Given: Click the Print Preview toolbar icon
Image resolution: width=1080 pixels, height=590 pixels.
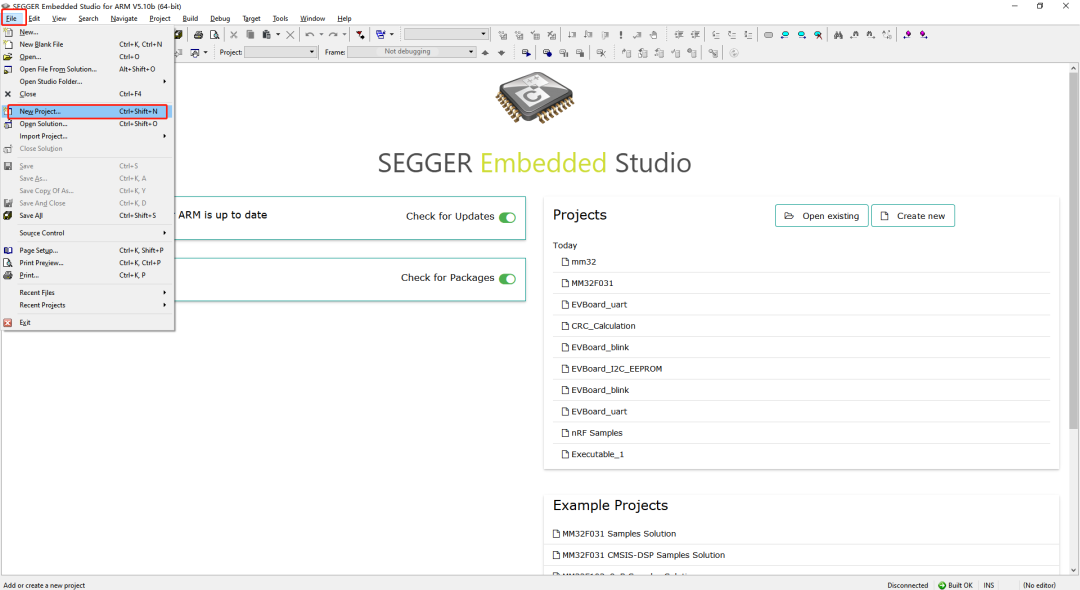Looking at the screenshot, I should [215, 34].
